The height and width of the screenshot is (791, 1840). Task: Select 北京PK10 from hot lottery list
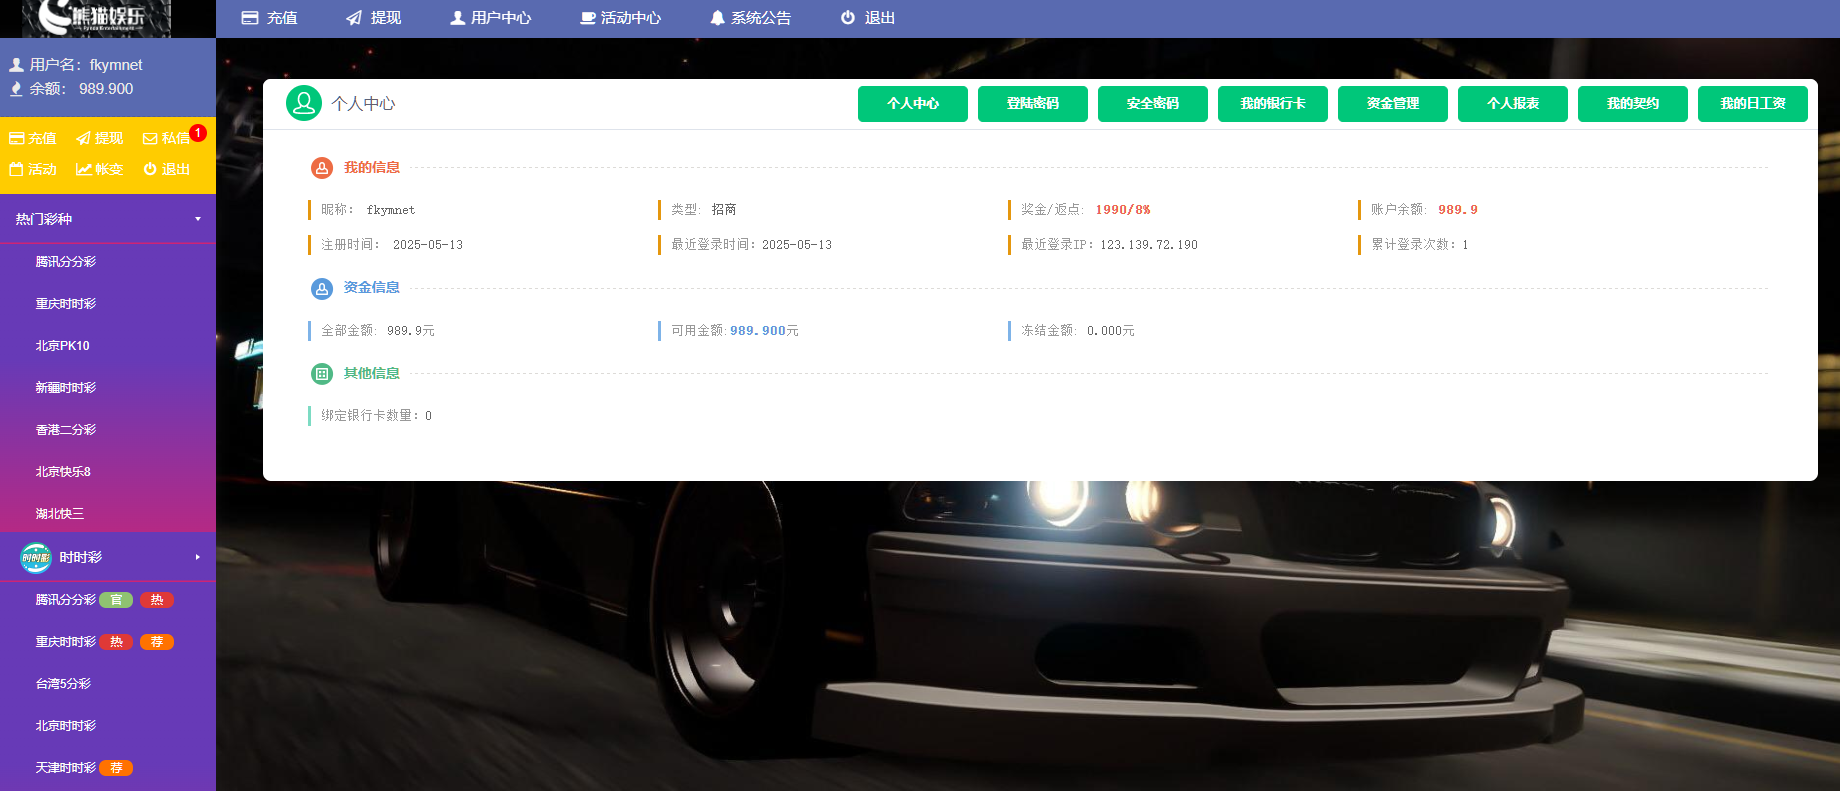point(63,346)
